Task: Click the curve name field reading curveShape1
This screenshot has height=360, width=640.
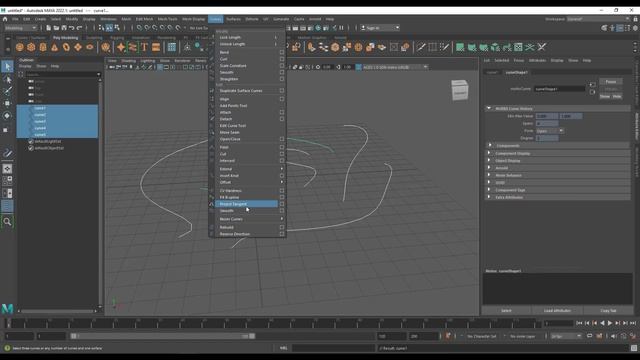Action: click(x=559, y=89)
